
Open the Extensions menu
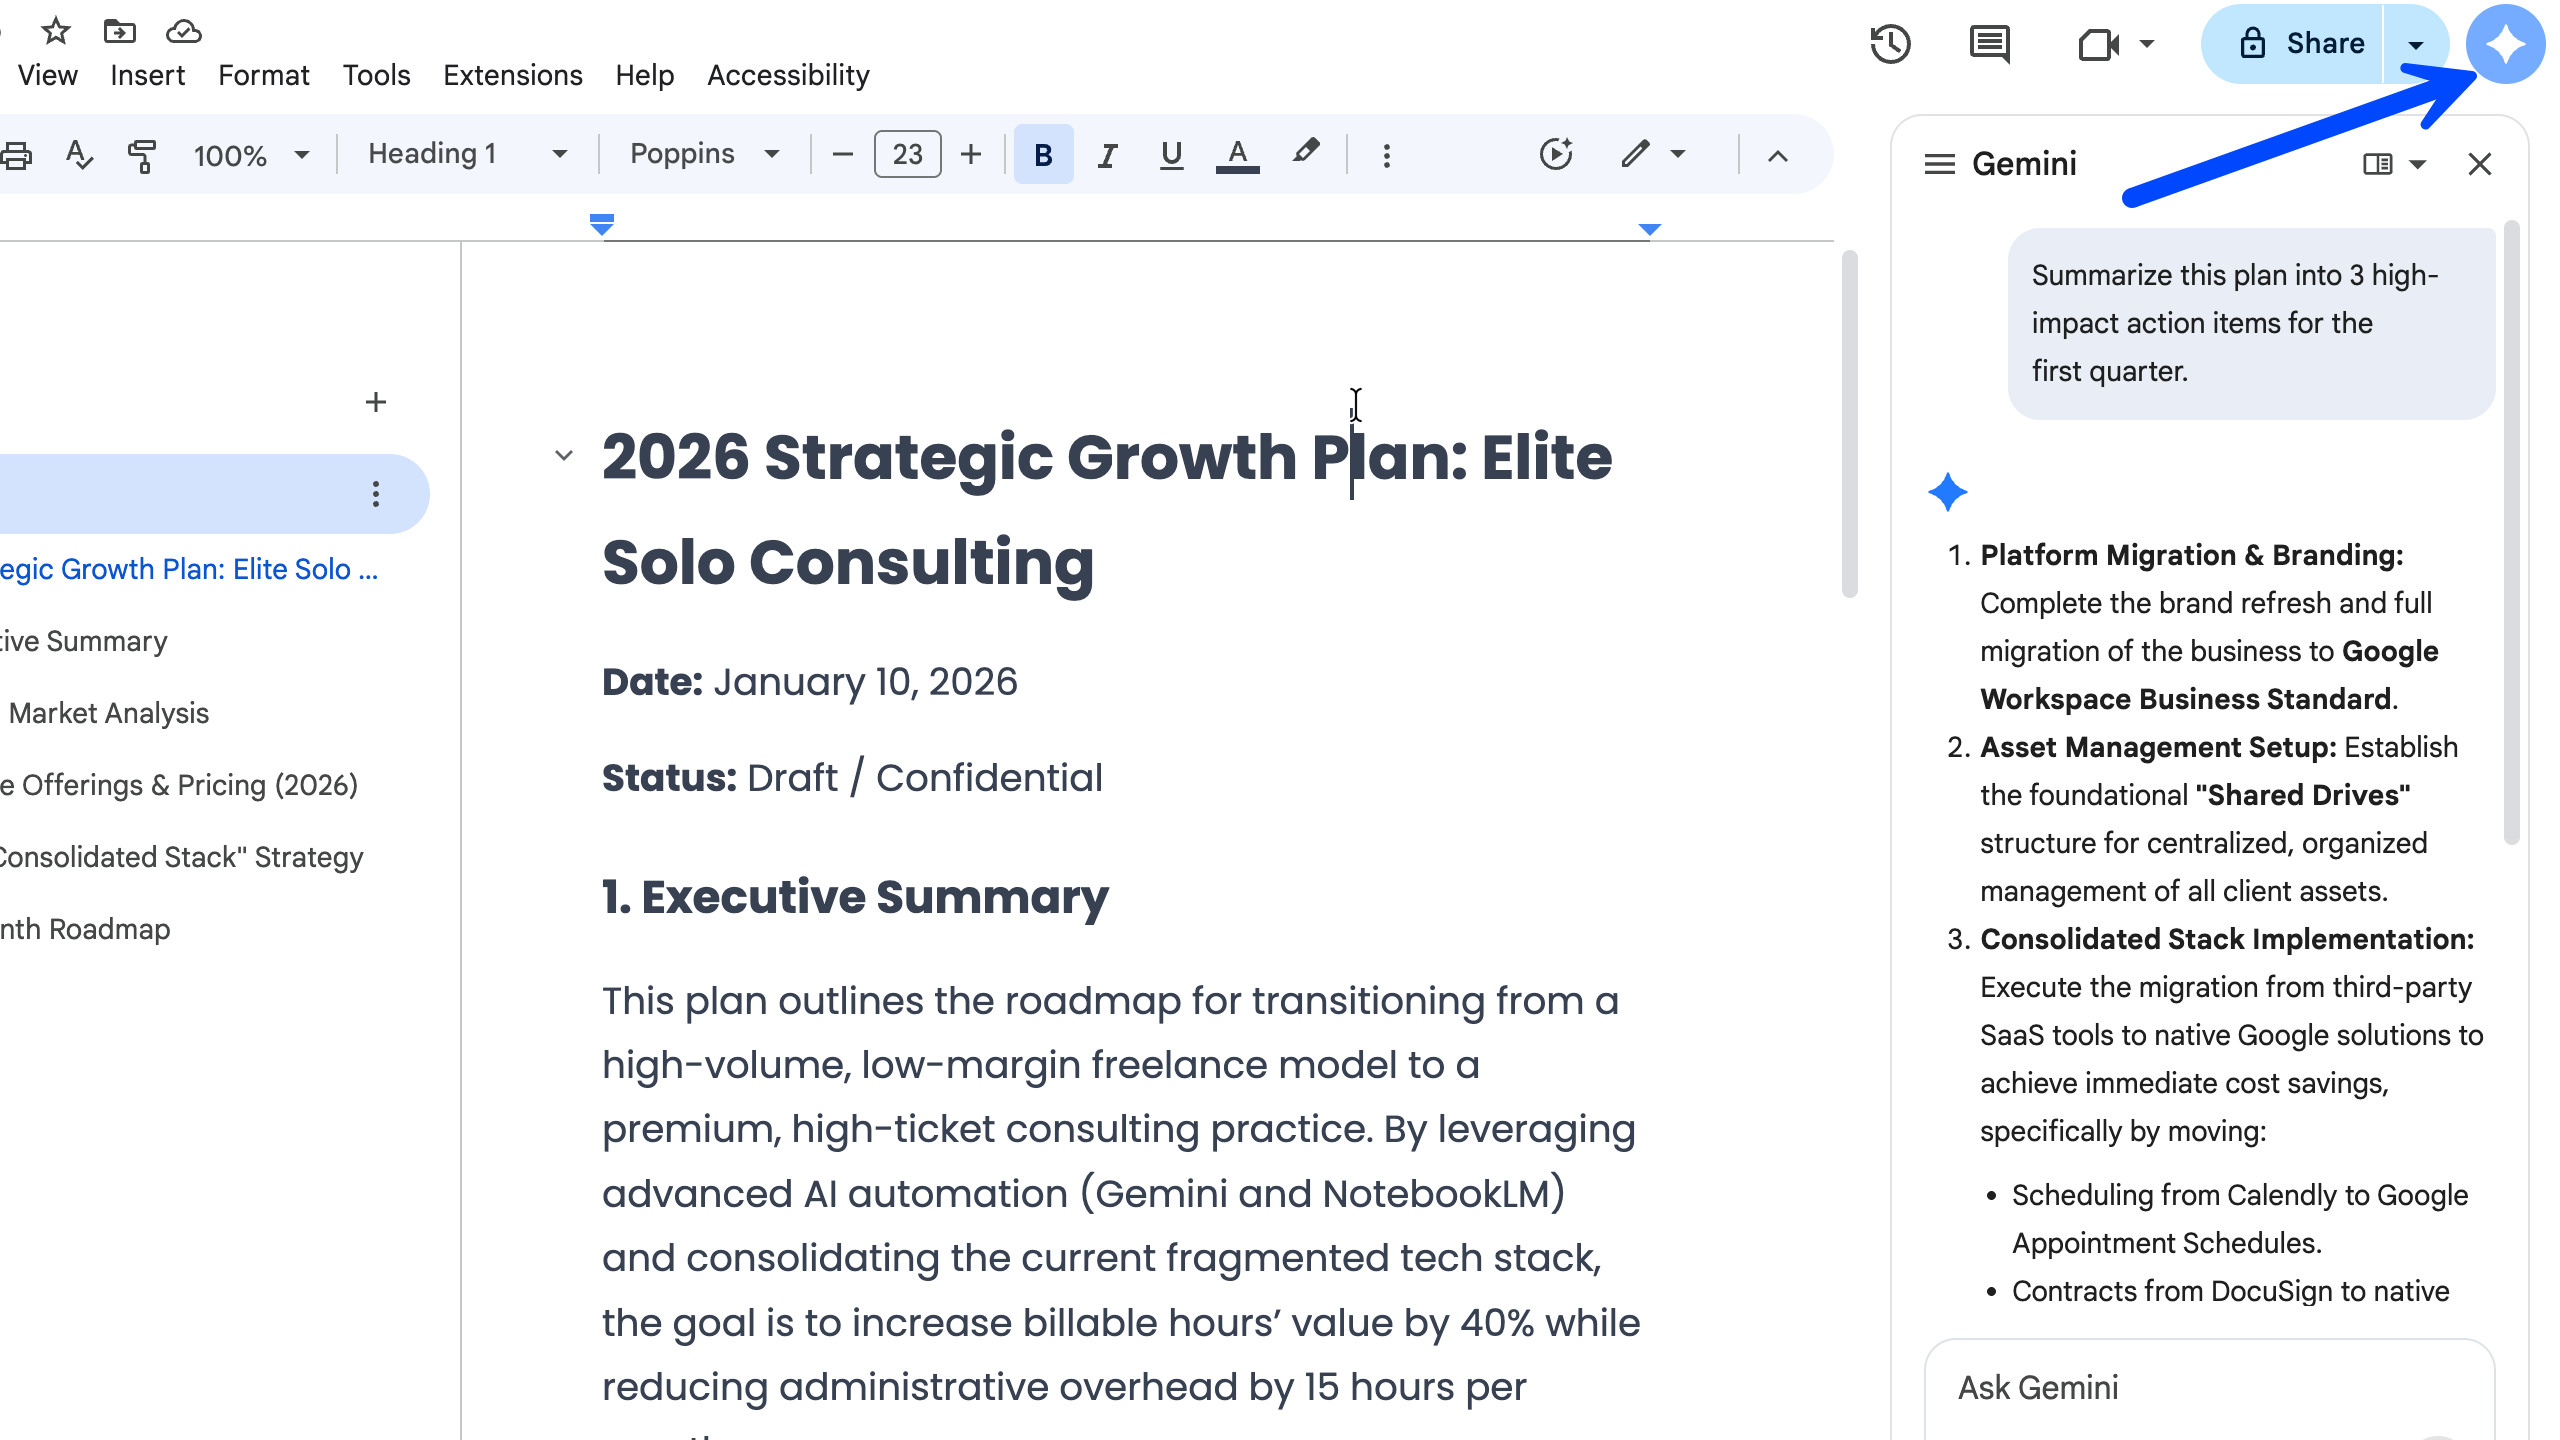click(x=512, y=75)
